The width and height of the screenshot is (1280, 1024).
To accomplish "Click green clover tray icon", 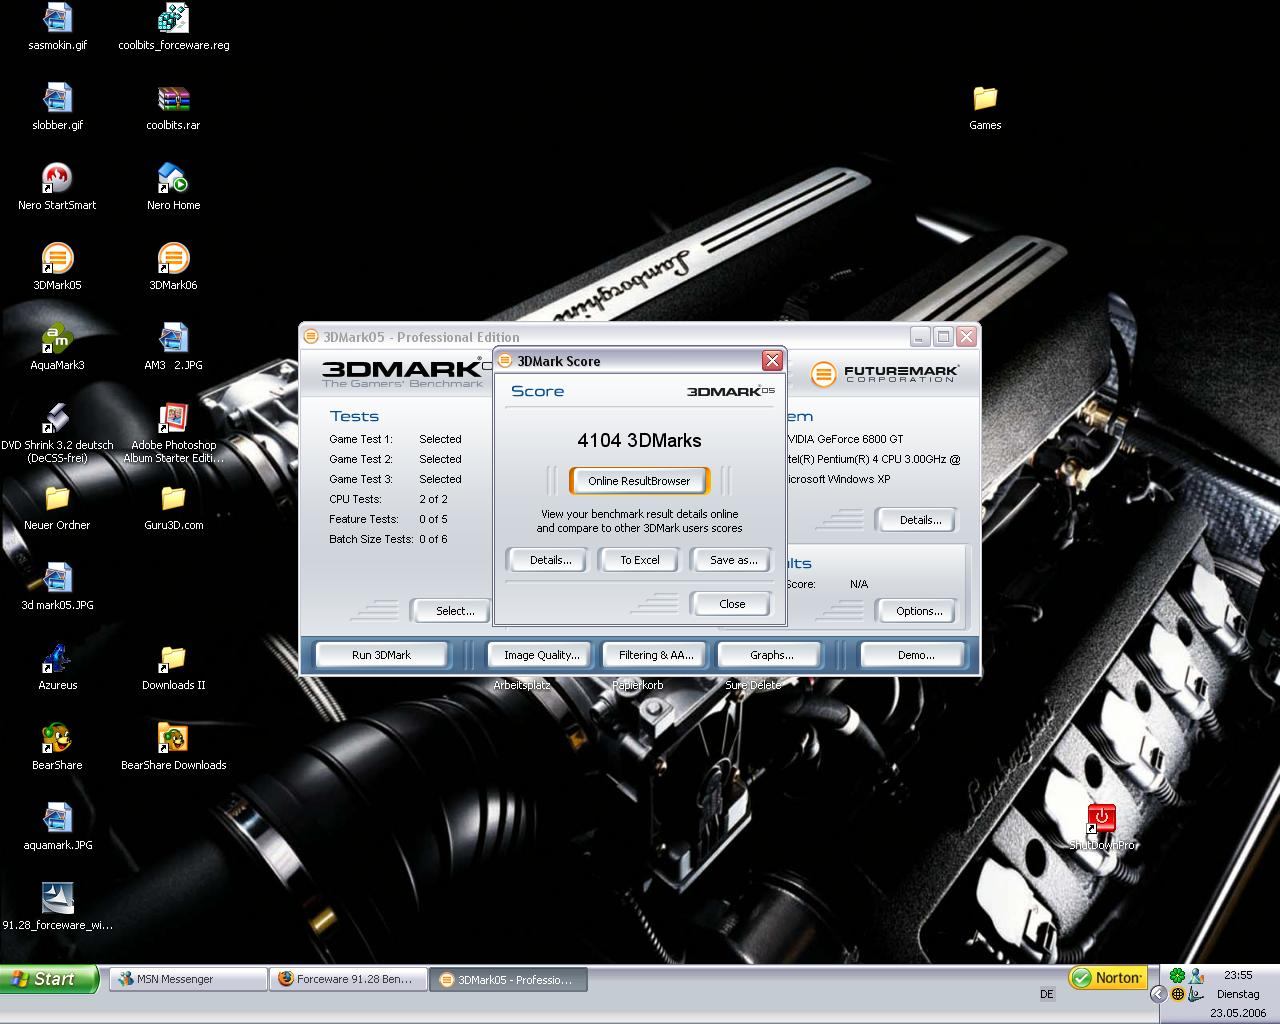I will pyautogui.click(x=1177, y=975).
